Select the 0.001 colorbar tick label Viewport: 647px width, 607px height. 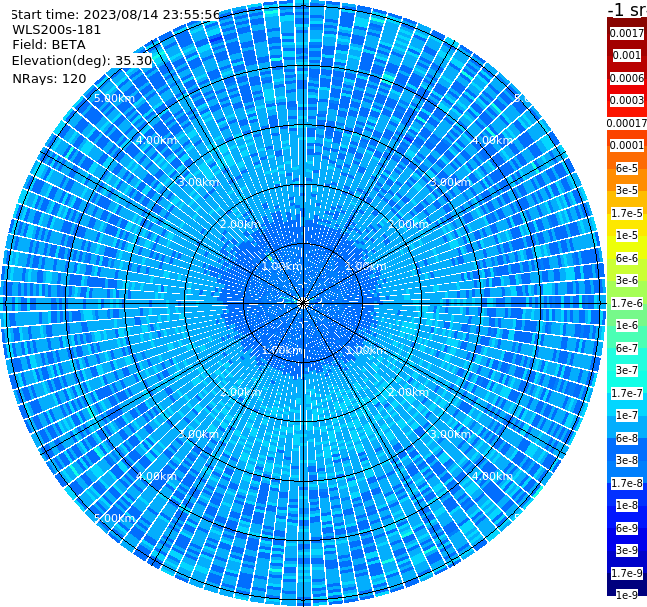pyautogui.click(x=627, y=55)
